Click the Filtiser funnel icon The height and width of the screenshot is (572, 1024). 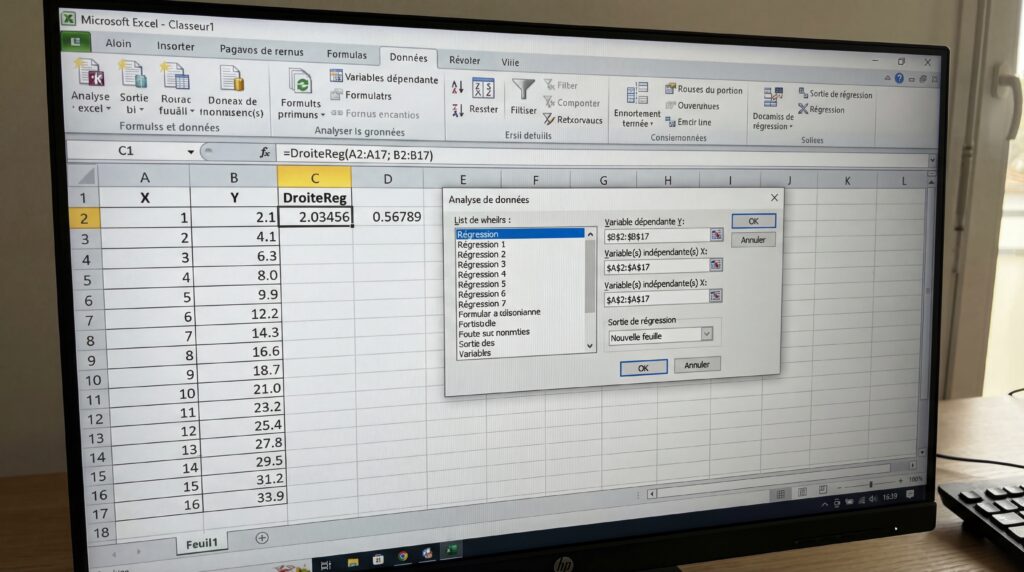(523, 89)
